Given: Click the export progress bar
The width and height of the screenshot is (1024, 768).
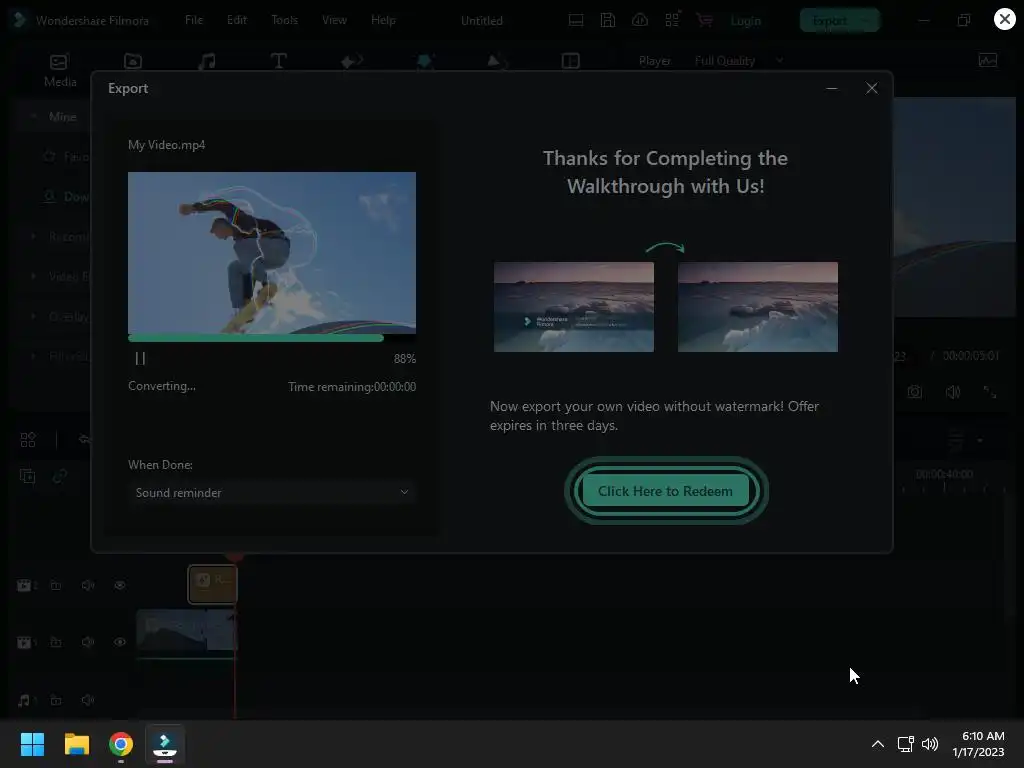Looking at the screenshot, I should [272, 338].
